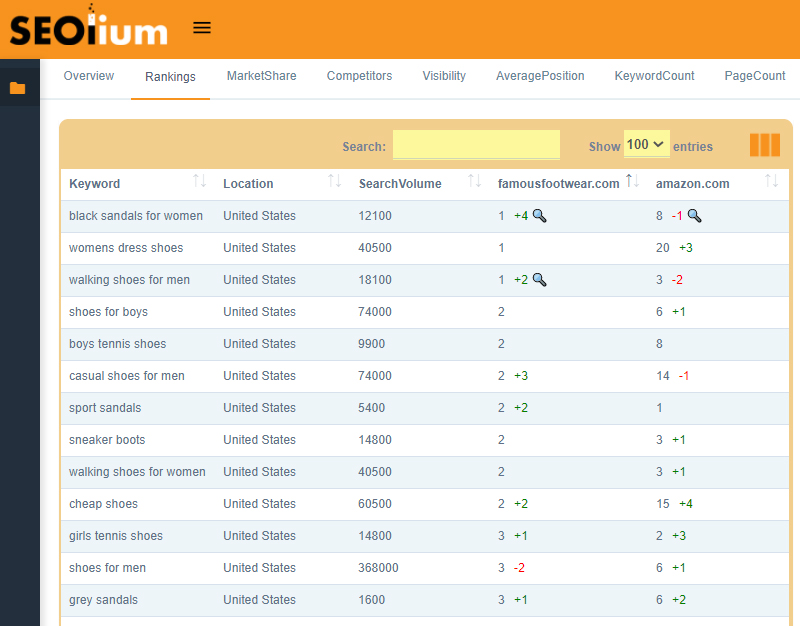The image size is (800, 626).
Task: Click famousfootwear +3 change for casual shoes for men
Action: tap(521, 376)
